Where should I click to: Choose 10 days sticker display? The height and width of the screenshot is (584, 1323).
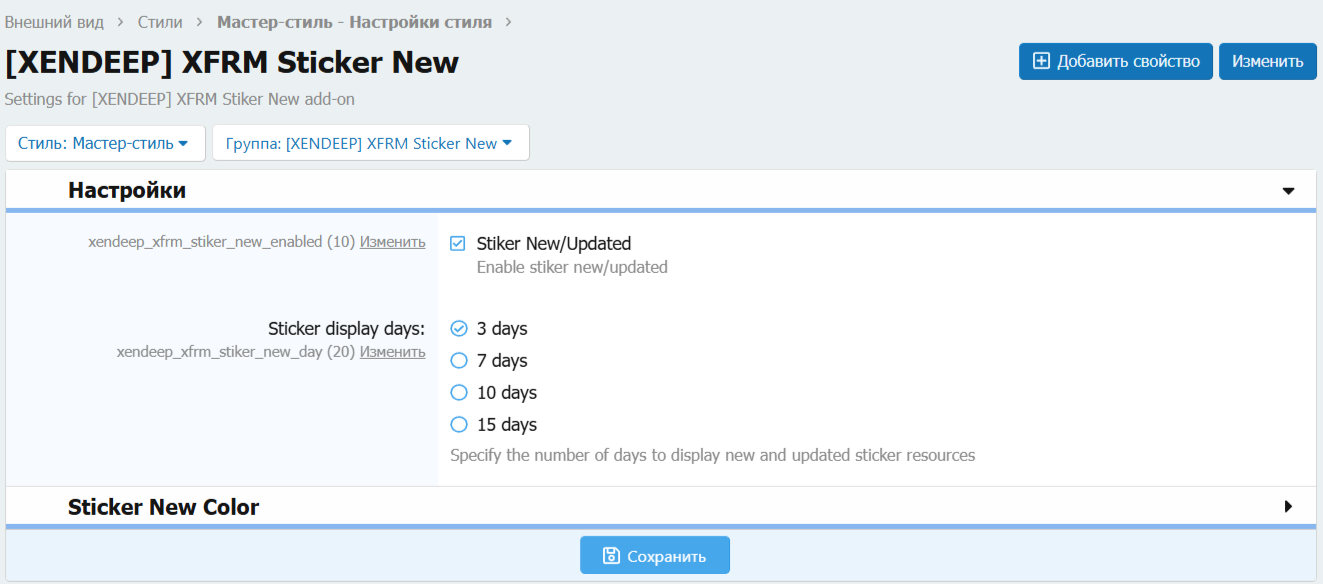(459, 393)
